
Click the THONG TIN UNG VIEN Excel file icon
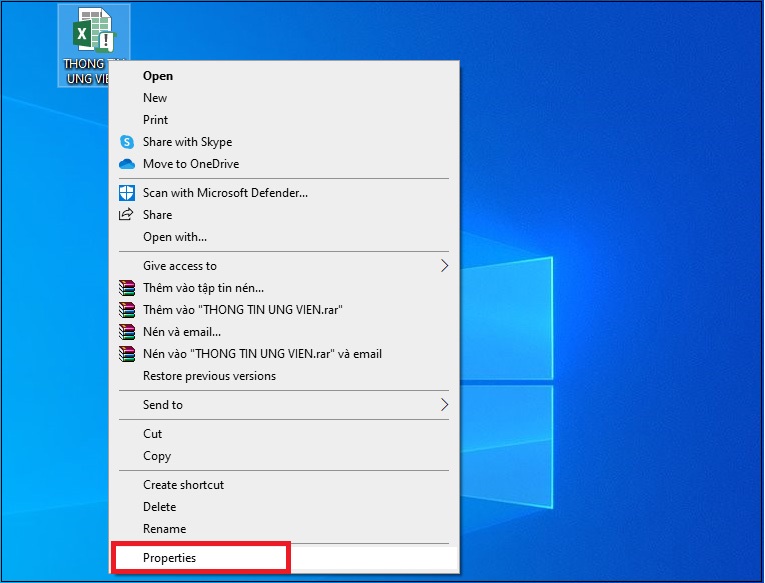pos(92,36)
